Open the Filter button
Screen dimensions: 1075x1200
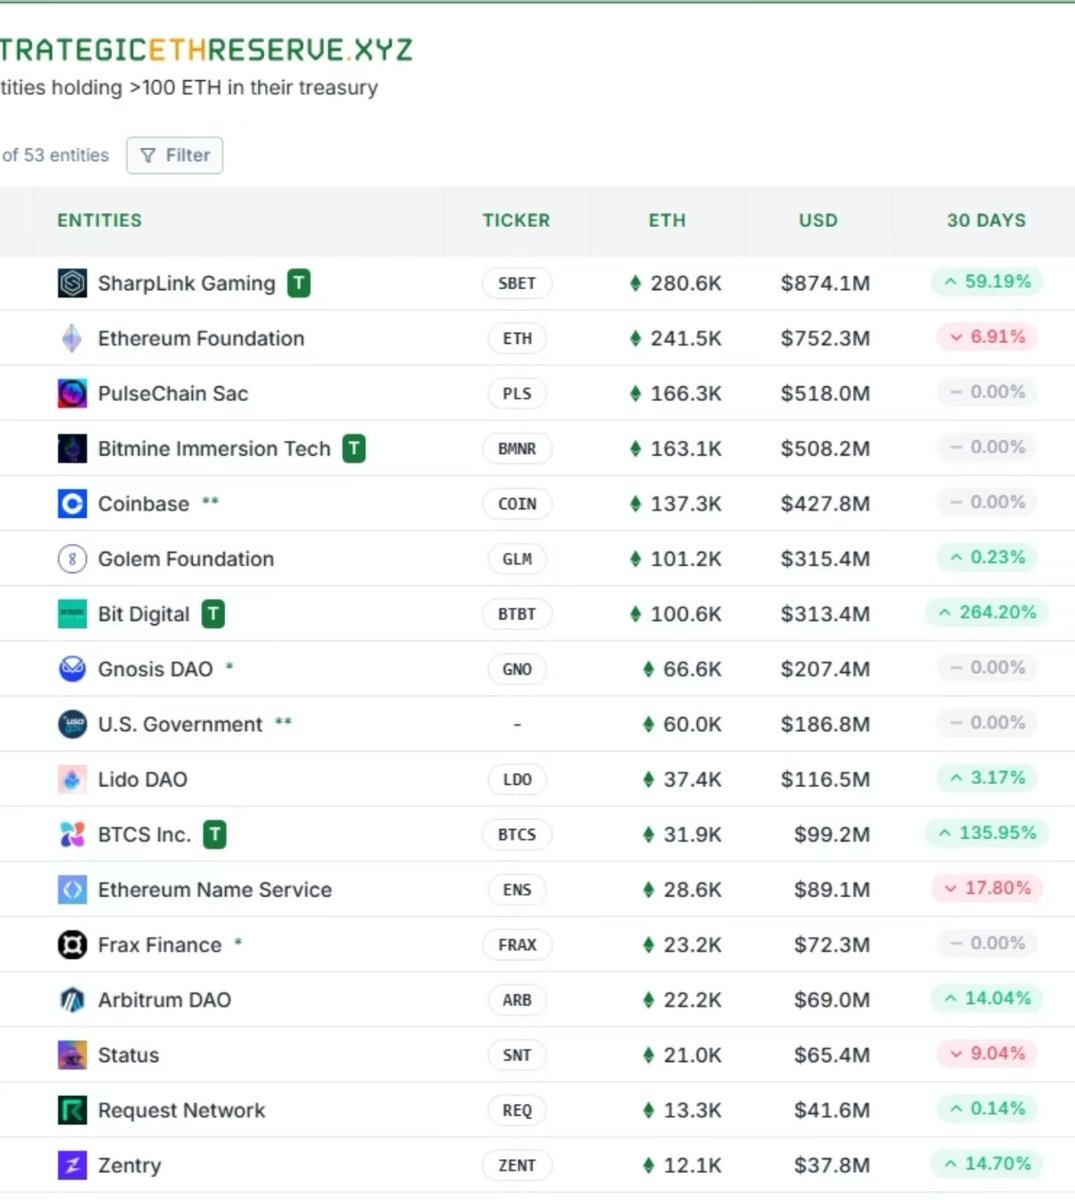(x=175, y=156)
